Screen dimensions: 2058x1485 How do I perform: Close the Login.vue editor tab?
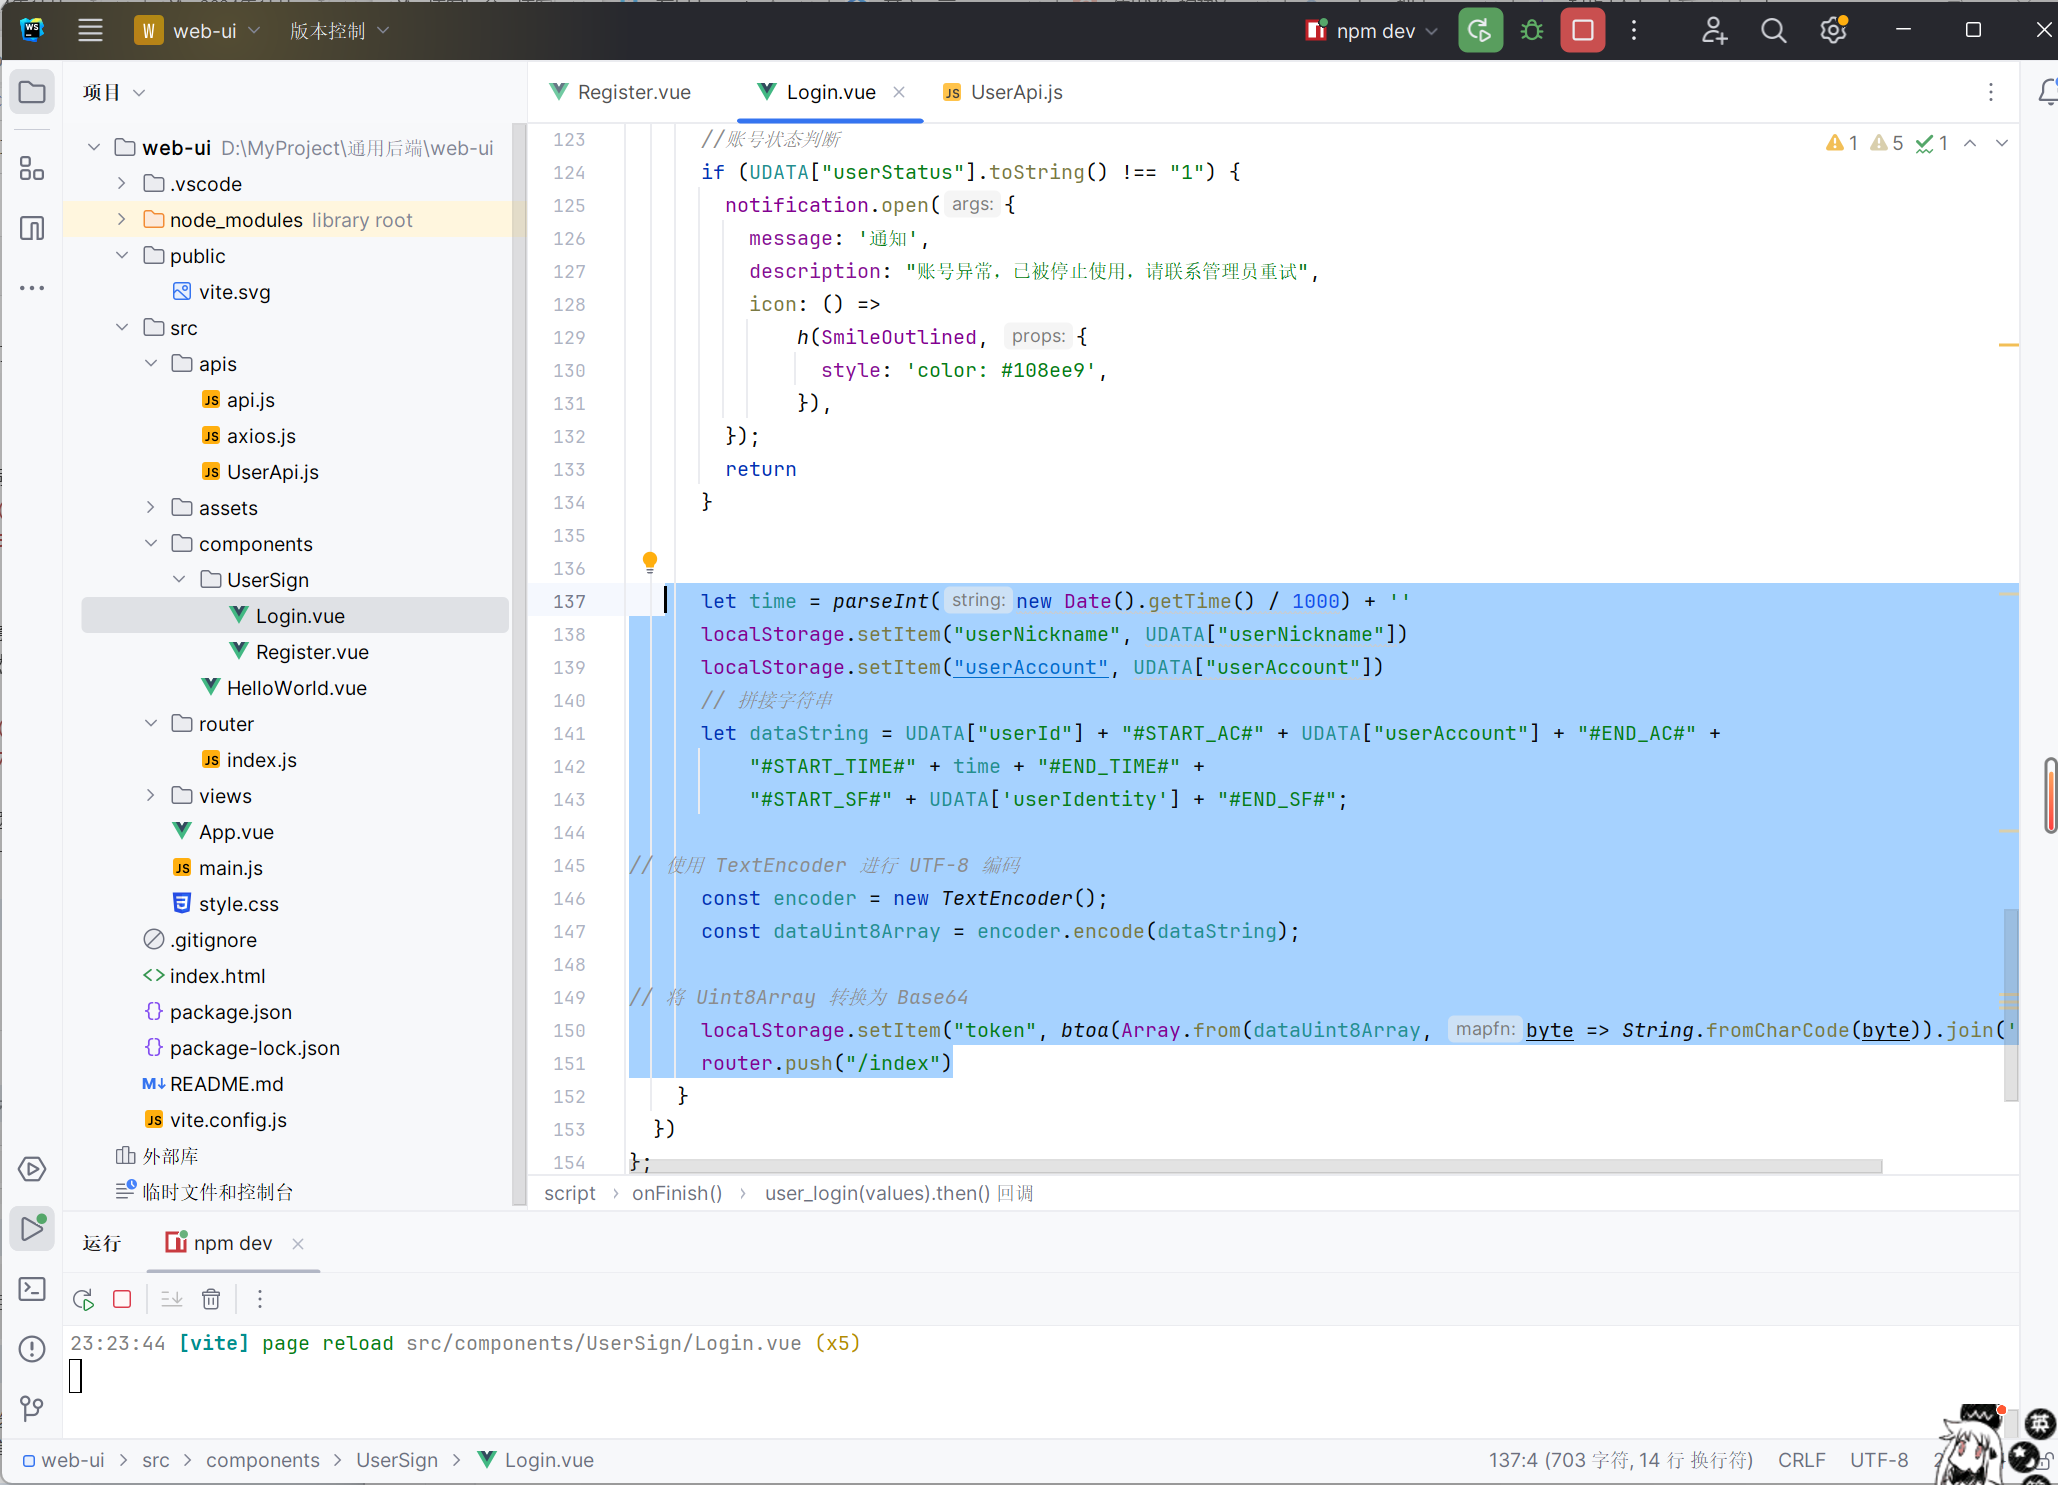coord(899,92)
